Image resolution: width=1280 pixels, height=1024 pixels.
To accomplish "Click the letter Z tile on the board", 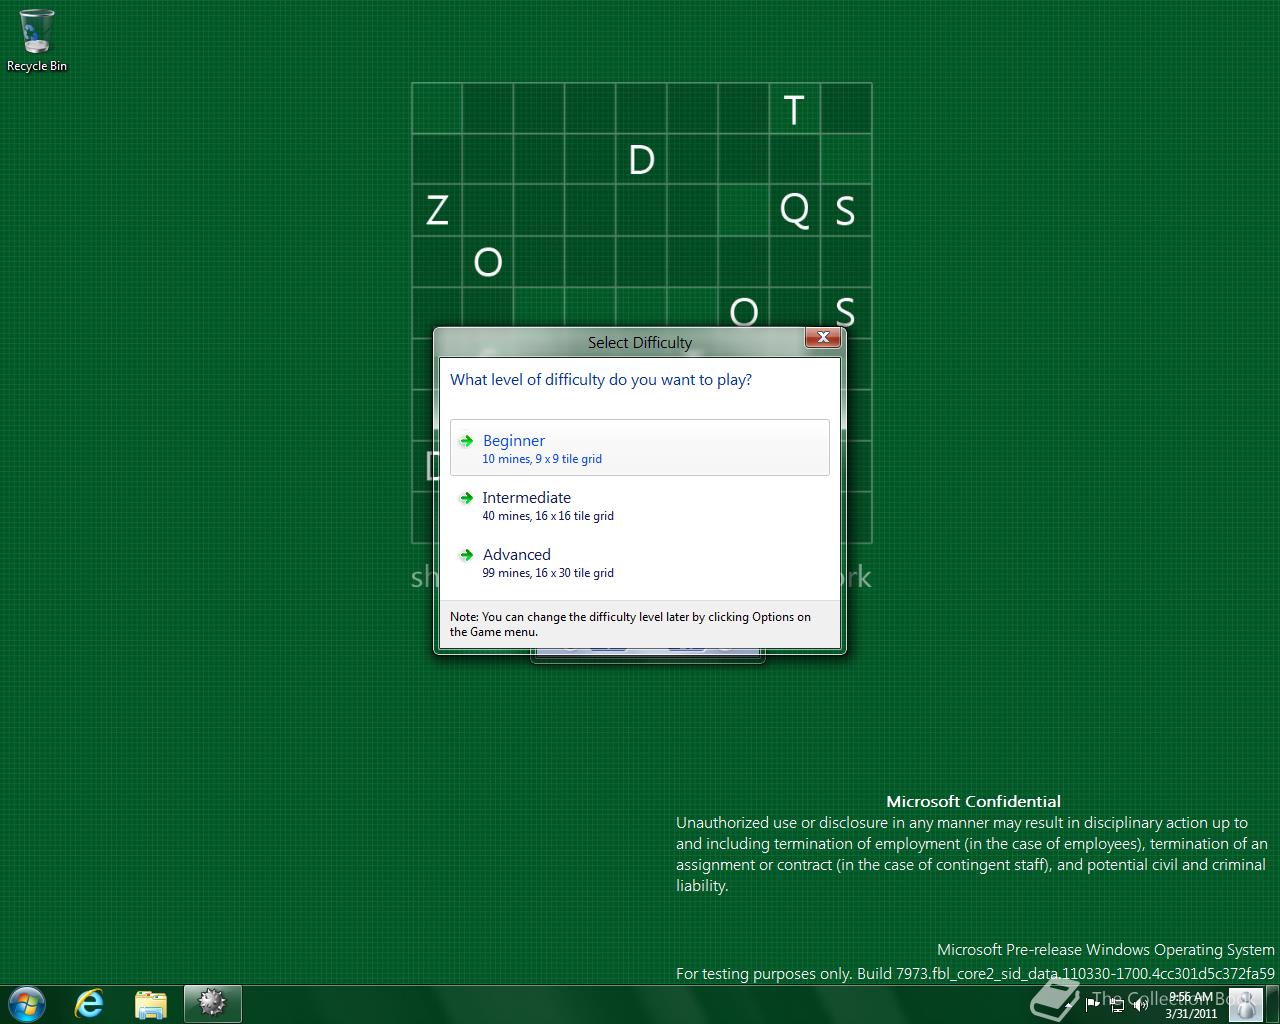I will coord(437,211).
